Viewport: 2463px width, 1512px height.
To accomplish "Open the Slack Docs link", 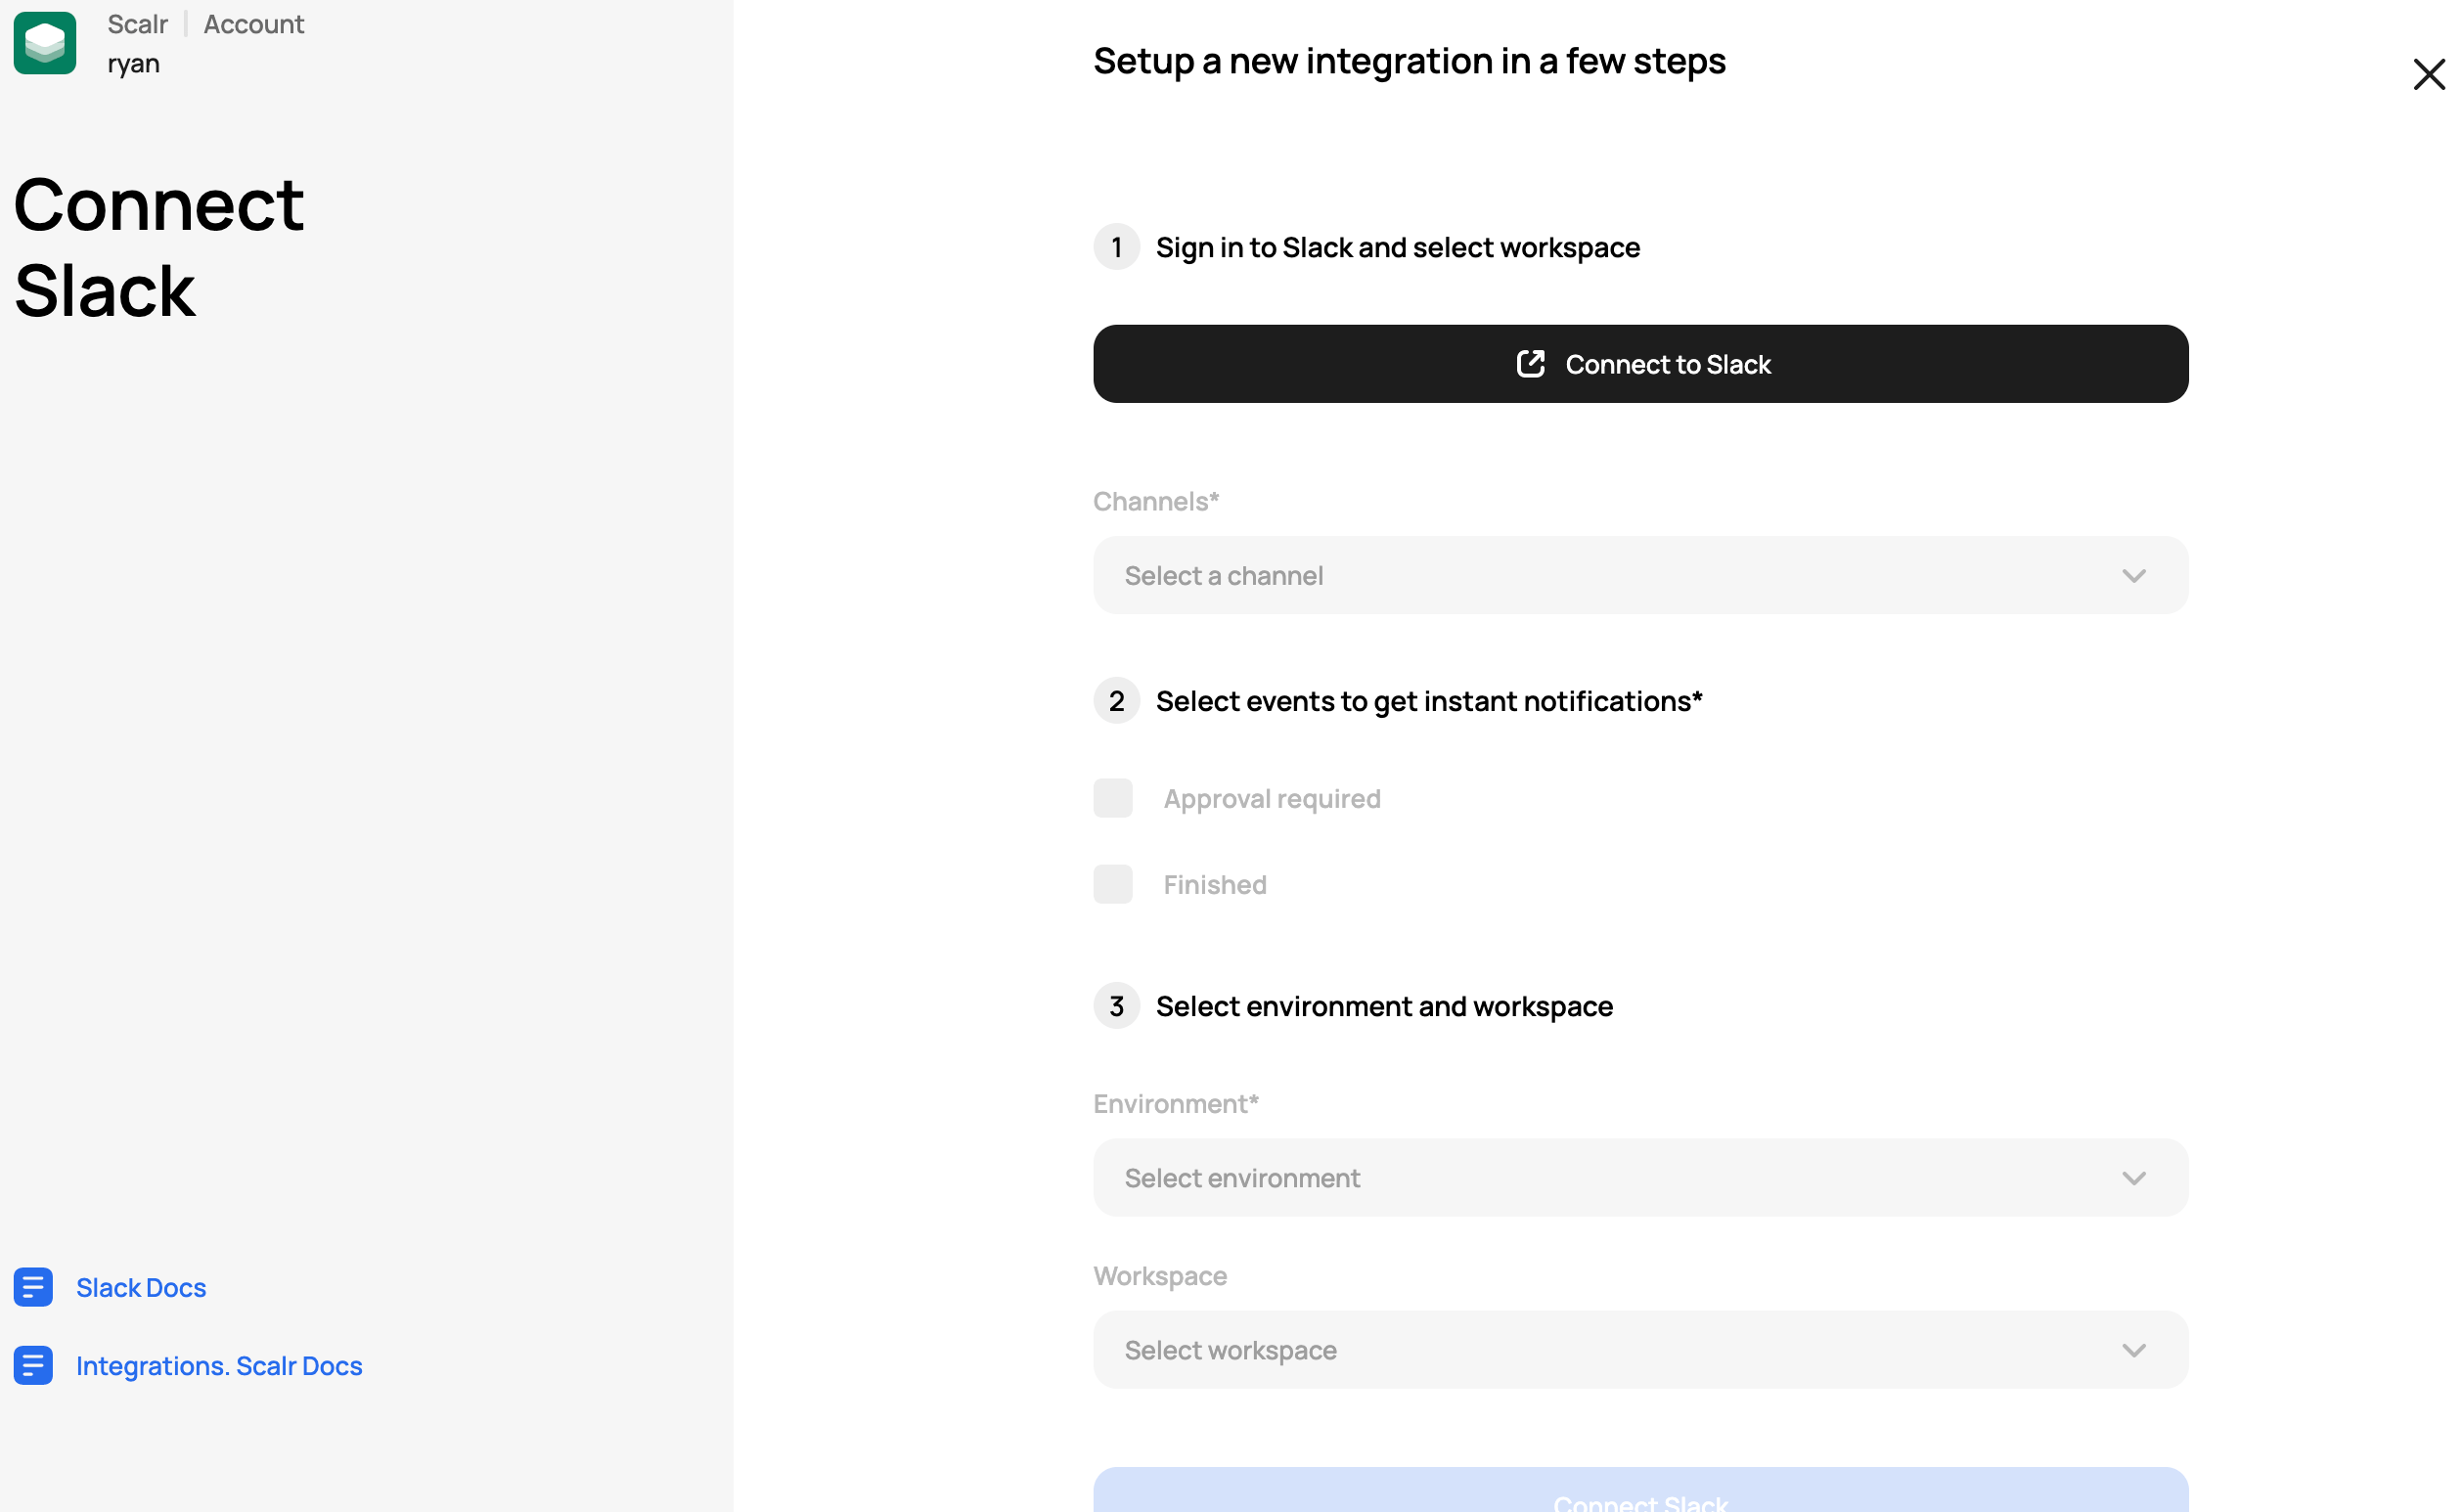I will click(x=141, y=1287).
